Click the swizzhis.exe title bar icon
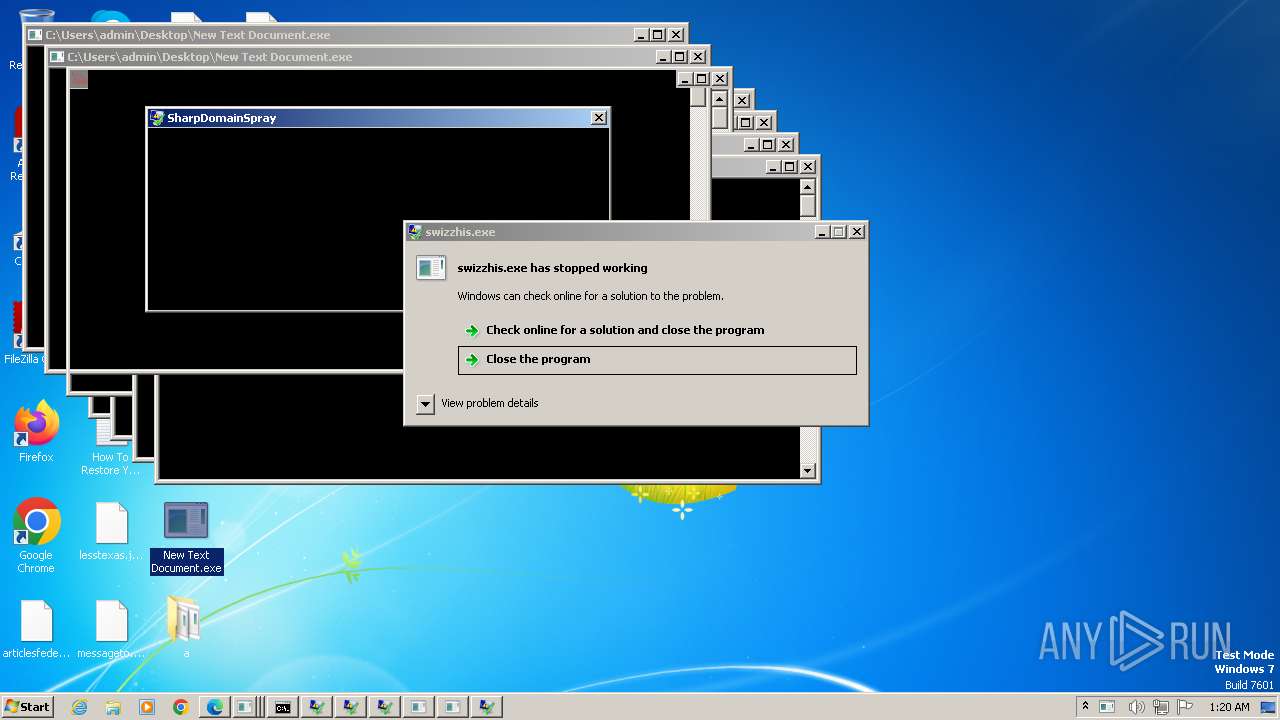The image size is (1280, 720). pyautogui.click(x=415, y=232)
